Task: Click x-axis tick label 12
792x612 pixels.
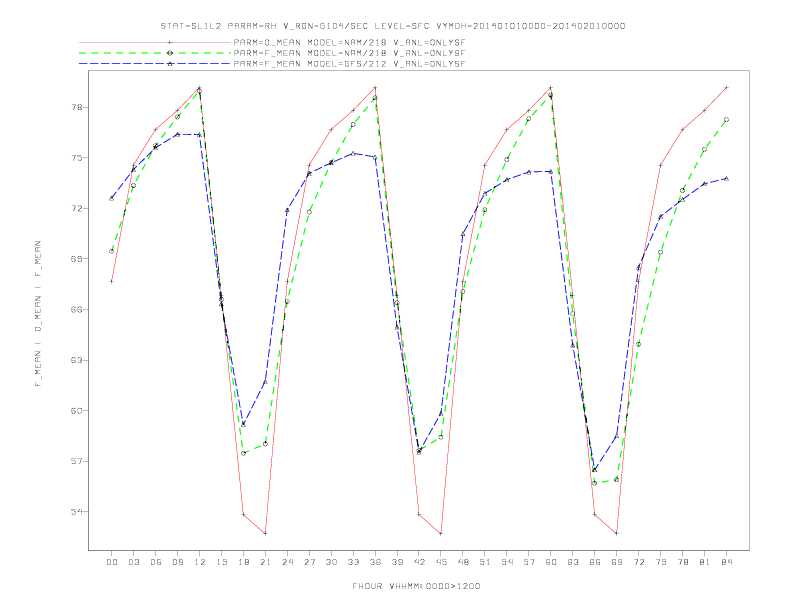Action: coord(200,562)
